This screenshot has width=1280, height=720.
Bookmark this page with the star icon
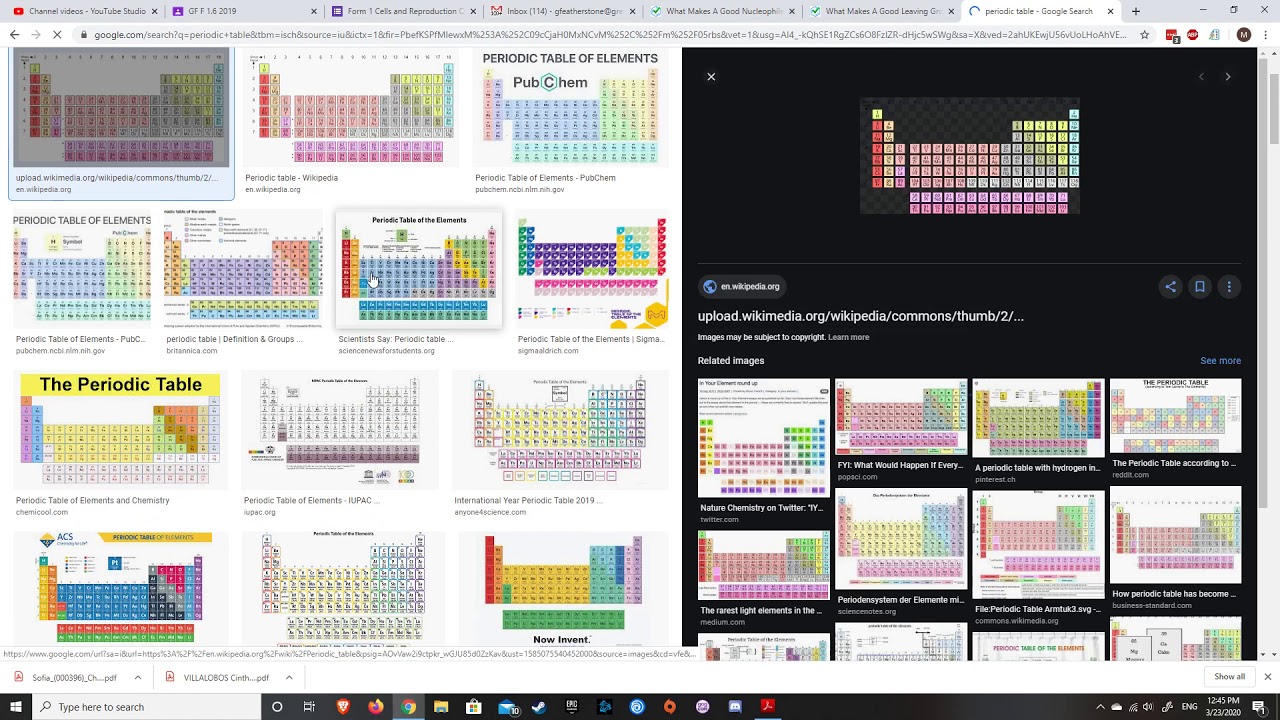pyautogui.click(x=1145, y=35)
